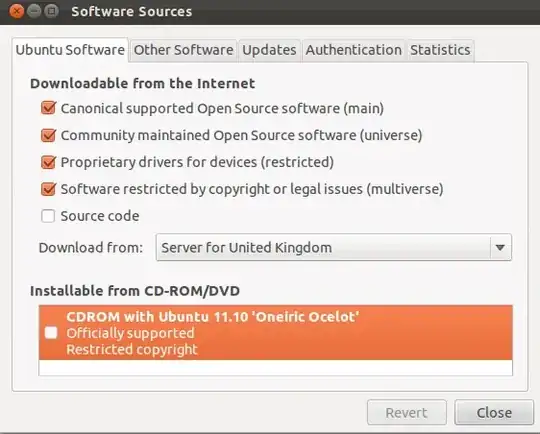The height and width of the screenshot is (434, 540).
Task: Select the Server for United Kingdom combo box
Action: pos(333,247)
